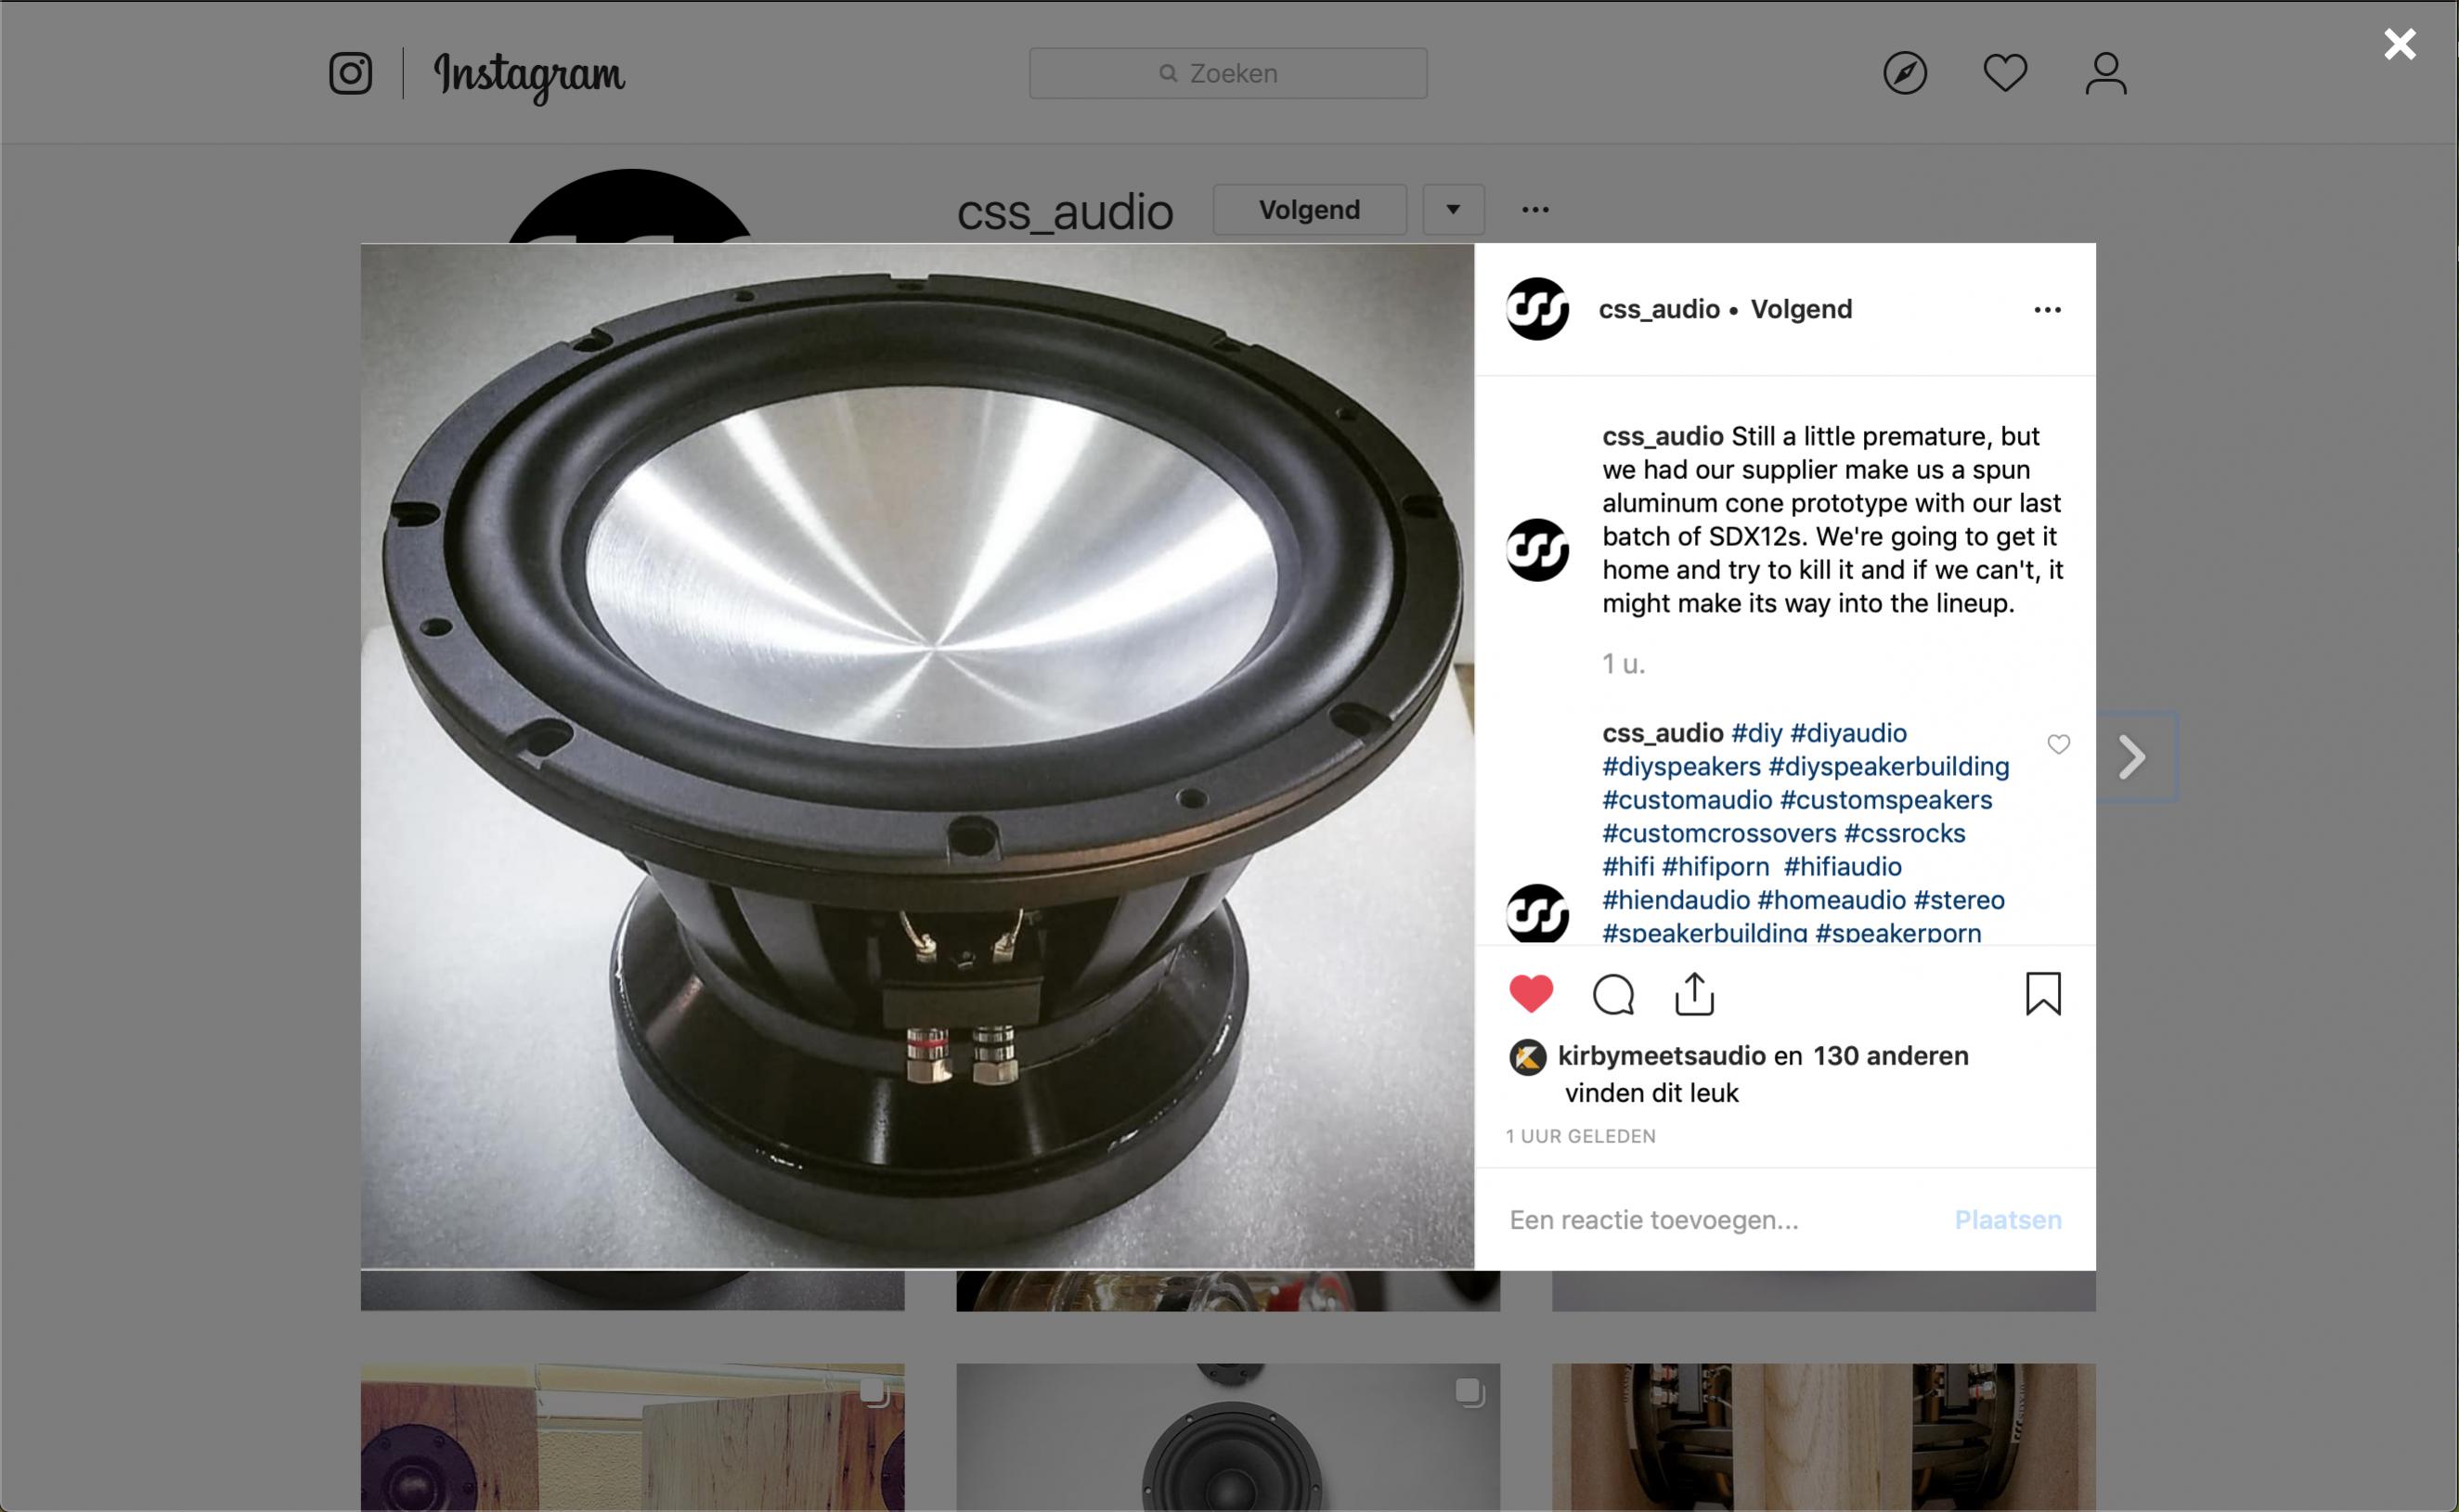This screenshot has width=2459, height=1512.
Task: Click the 1 u. caption time
Action: click(x=1623, y=664)
